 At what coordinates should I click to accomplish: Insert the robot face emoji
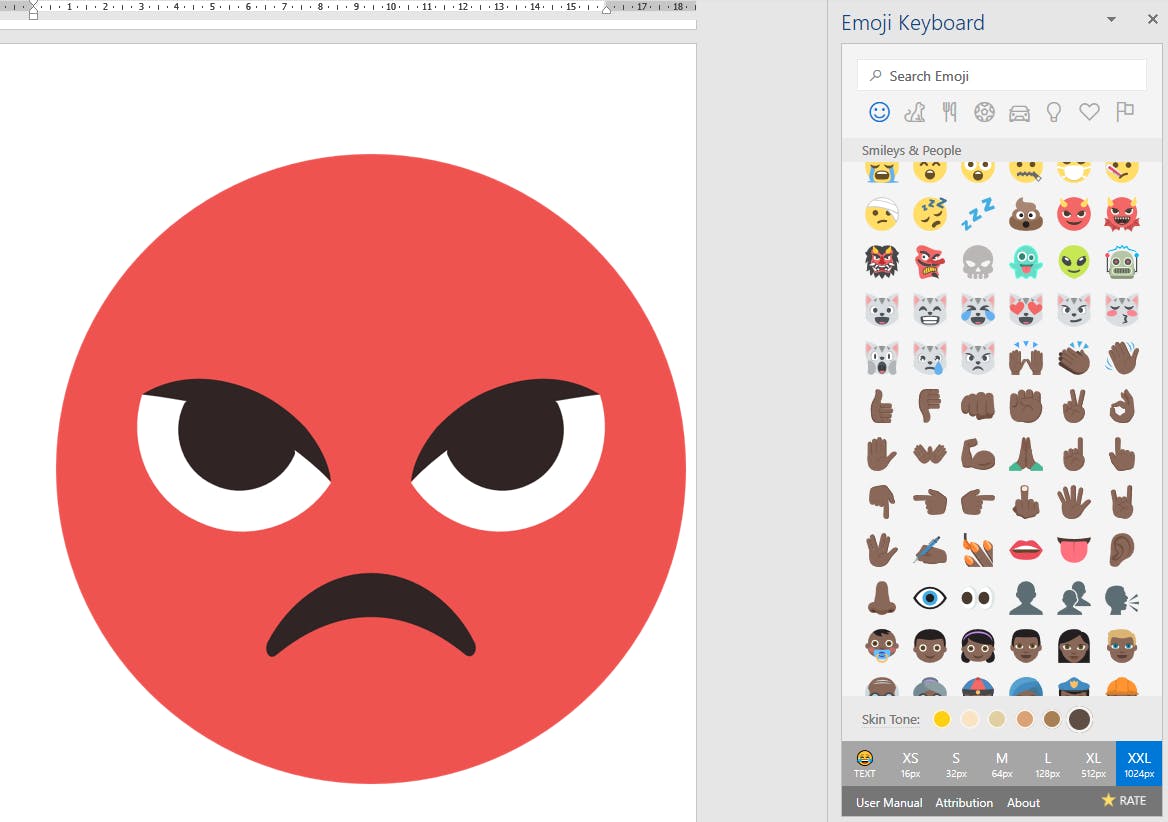[1122, 262]
